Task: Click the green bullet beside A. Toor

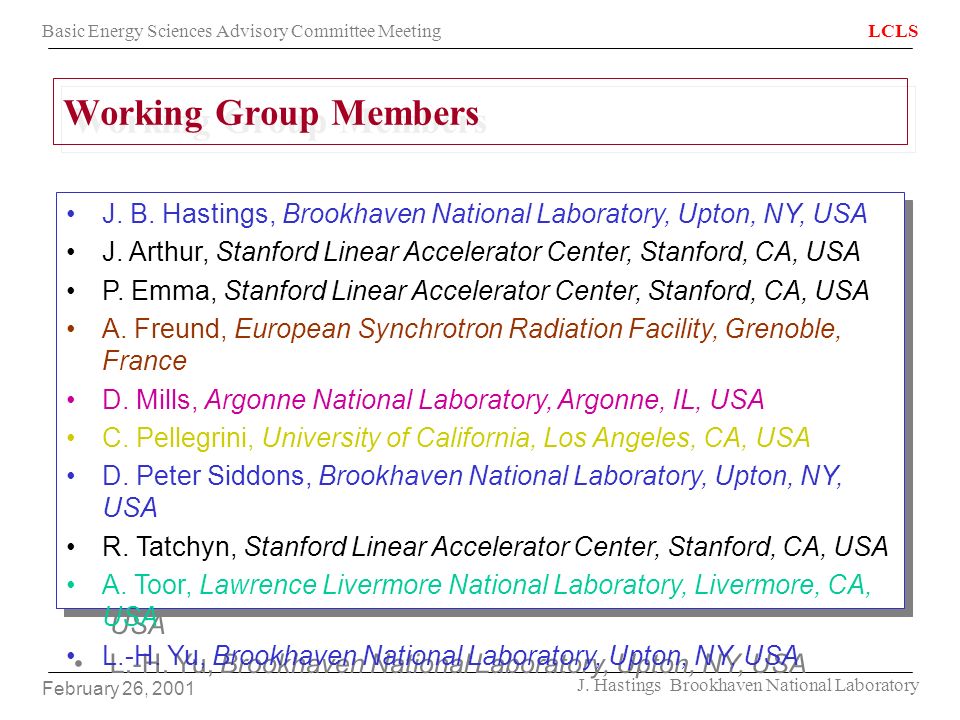Action: pyautogui.click(x=71, y=585)
